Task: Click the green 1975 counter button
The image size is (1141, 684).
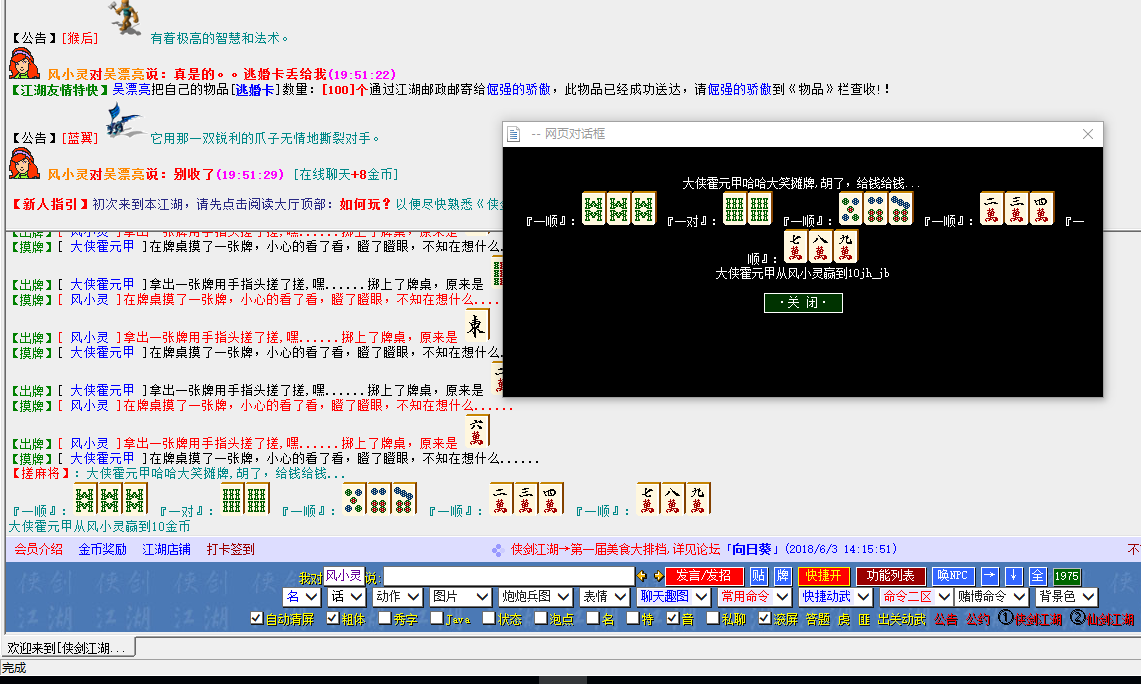Action: [x=1066, y=576]
